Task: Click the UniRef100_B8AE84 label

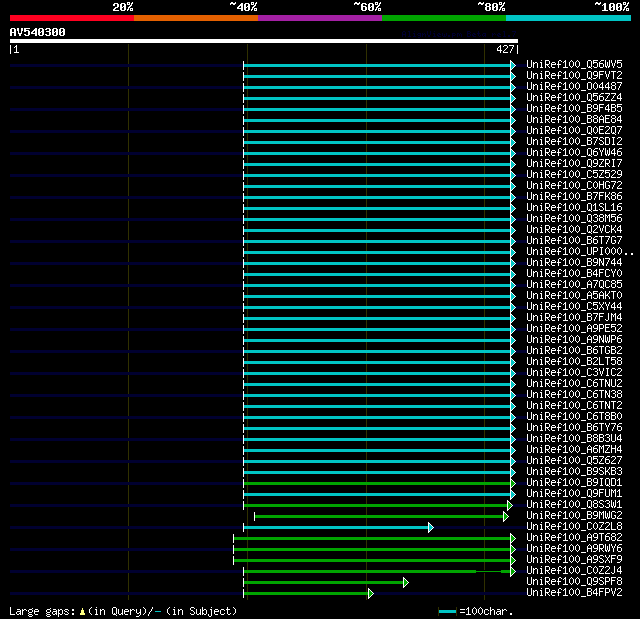Action: [x=574, y=120]
